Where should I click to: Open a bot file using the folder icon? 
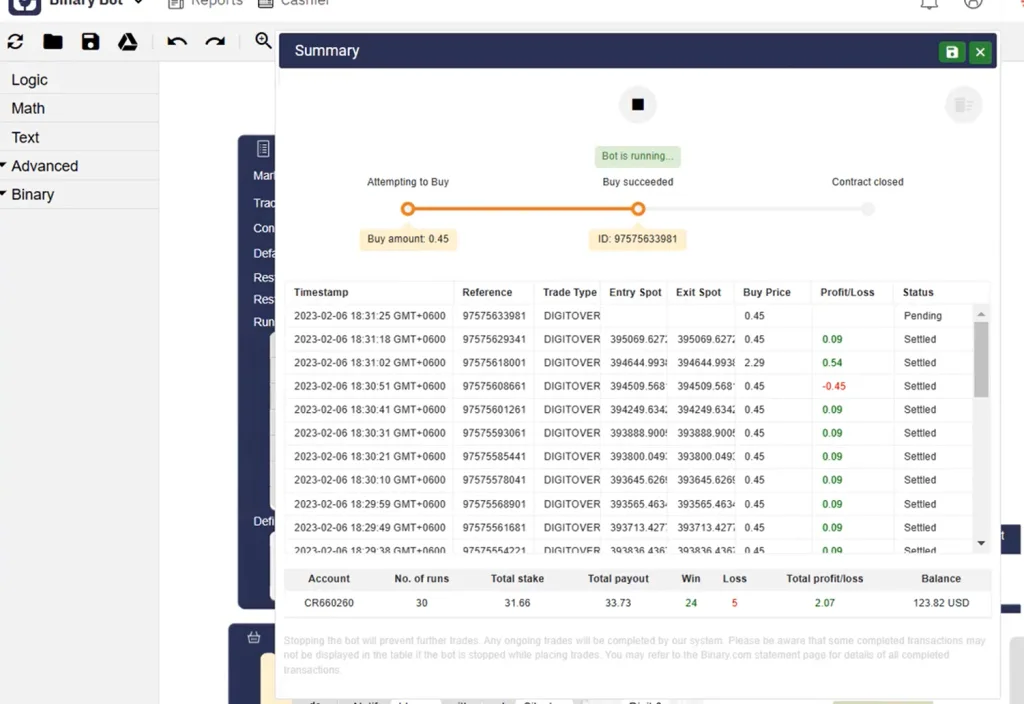52,41
